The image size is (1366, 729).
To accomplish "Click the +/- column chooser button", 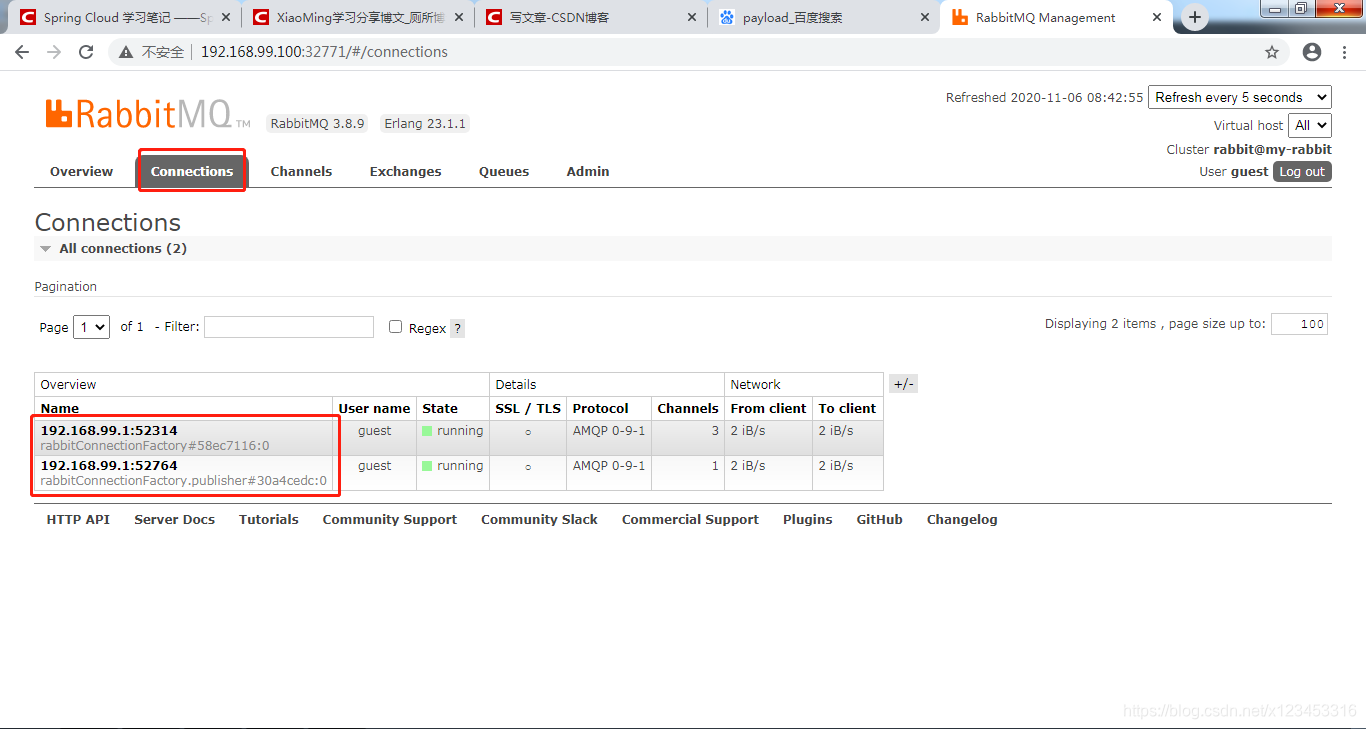I will coord(903,384).
